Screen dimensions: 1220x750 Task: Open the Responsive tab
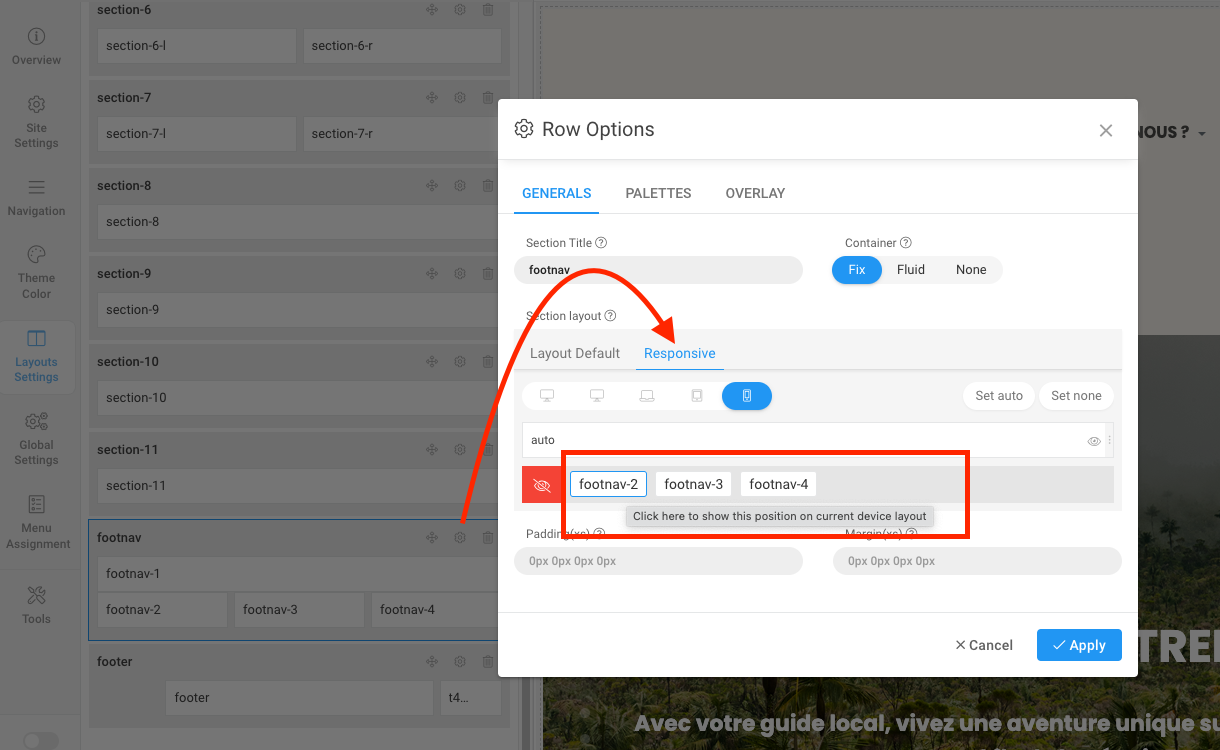(x=680, y=353)
